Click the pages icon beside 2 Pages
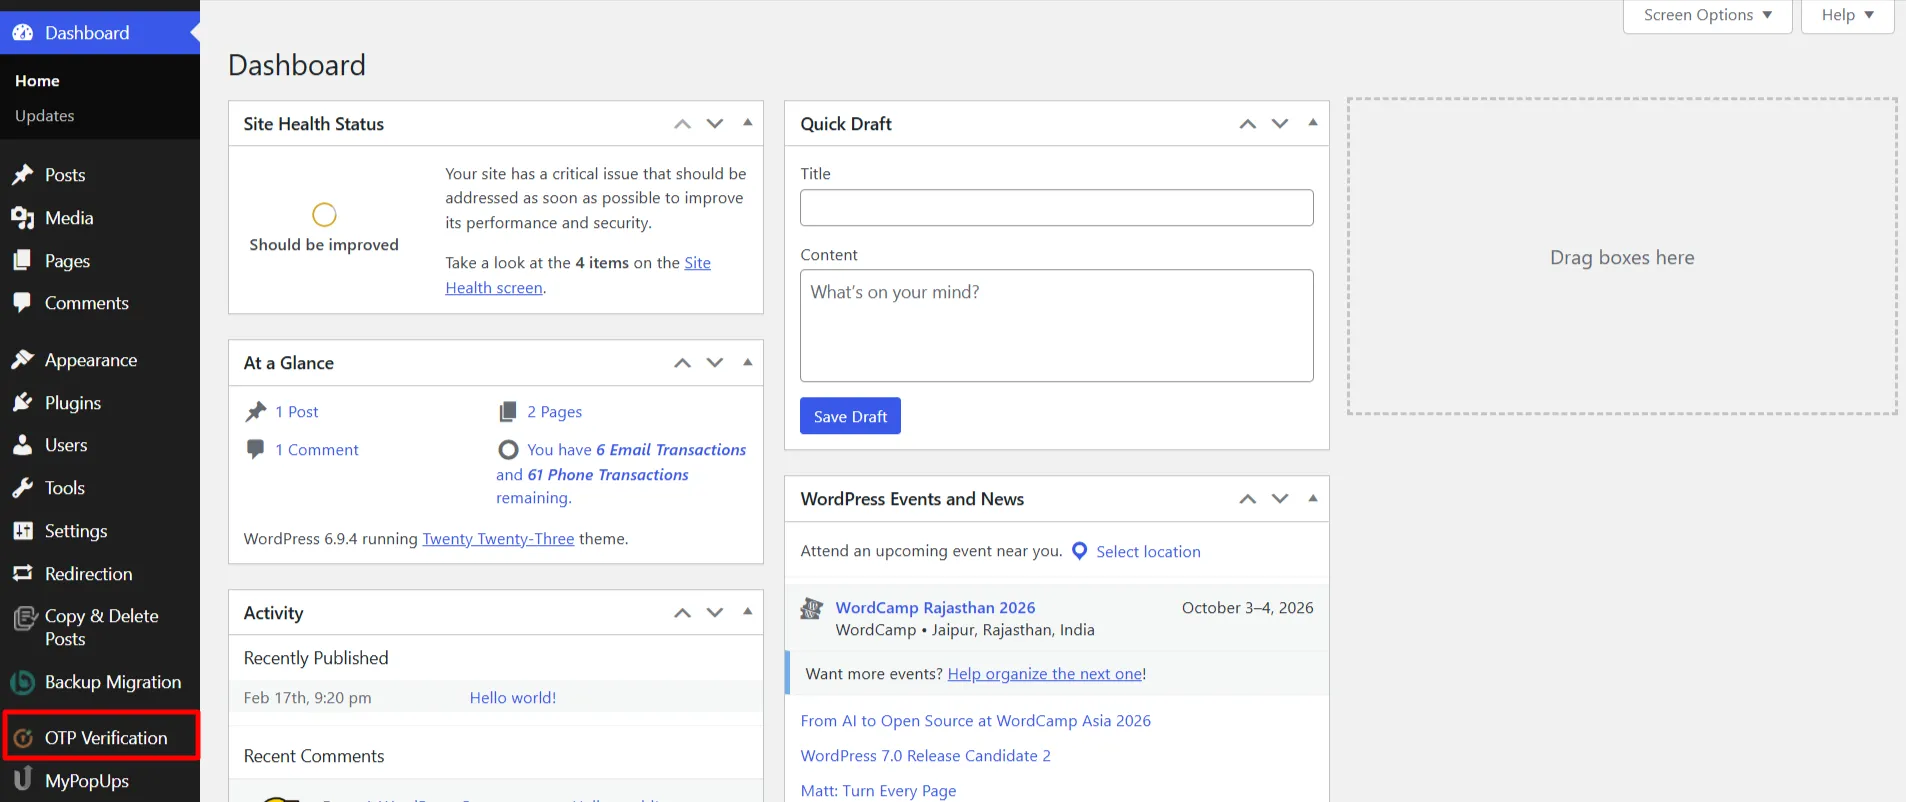The image size is (1906, 802). [x=508, y=411]
